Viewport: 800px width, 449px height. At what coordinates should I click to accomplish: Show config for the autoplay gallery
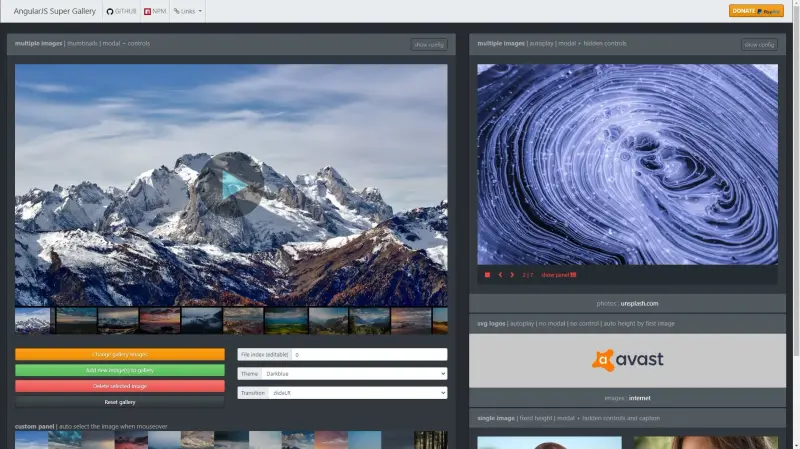[759, 44]
